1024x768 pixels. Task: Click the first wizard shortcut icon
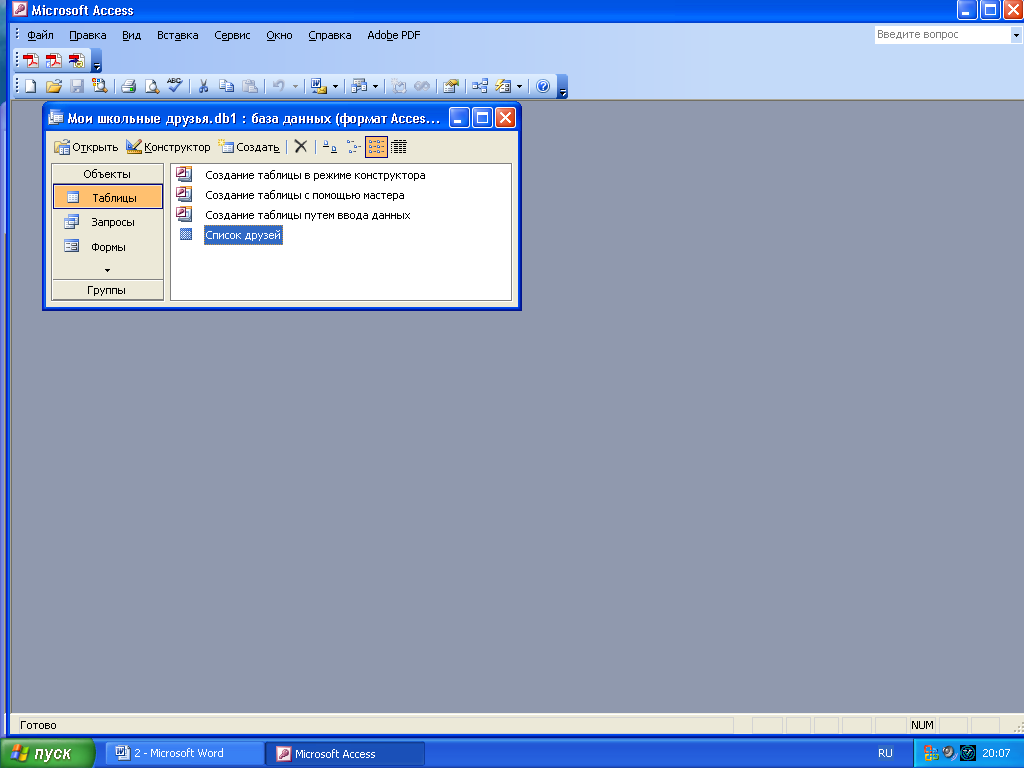click(184, 174)
